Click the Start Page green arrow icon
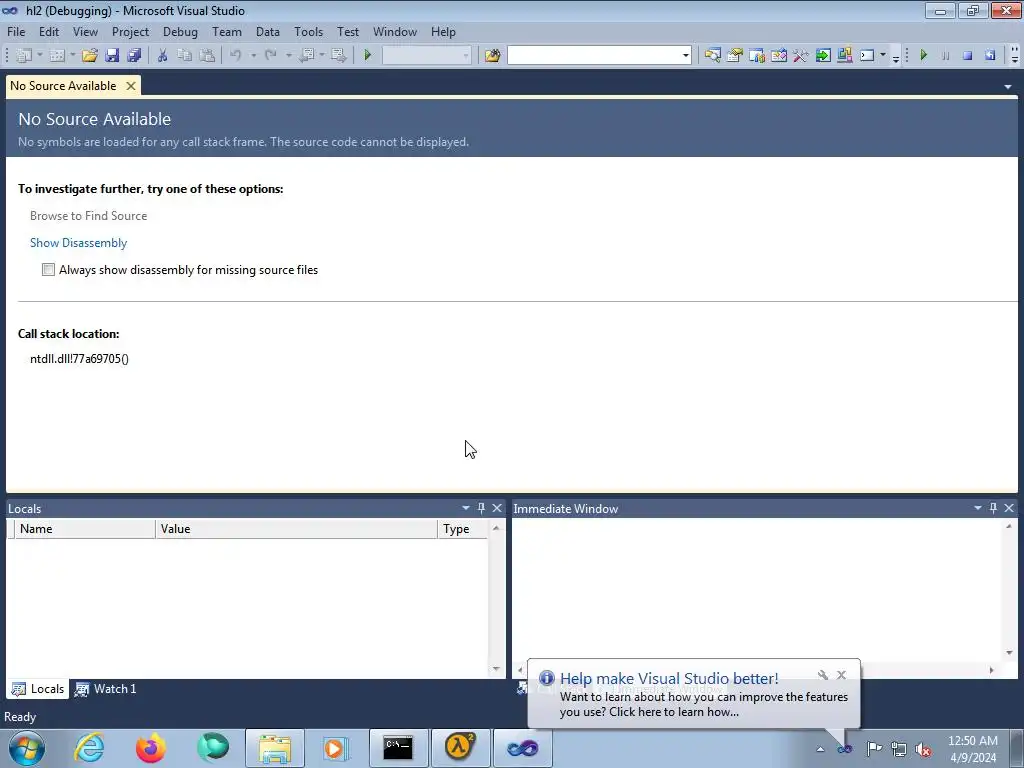1024x768 pixels. (x=823, y=56)
